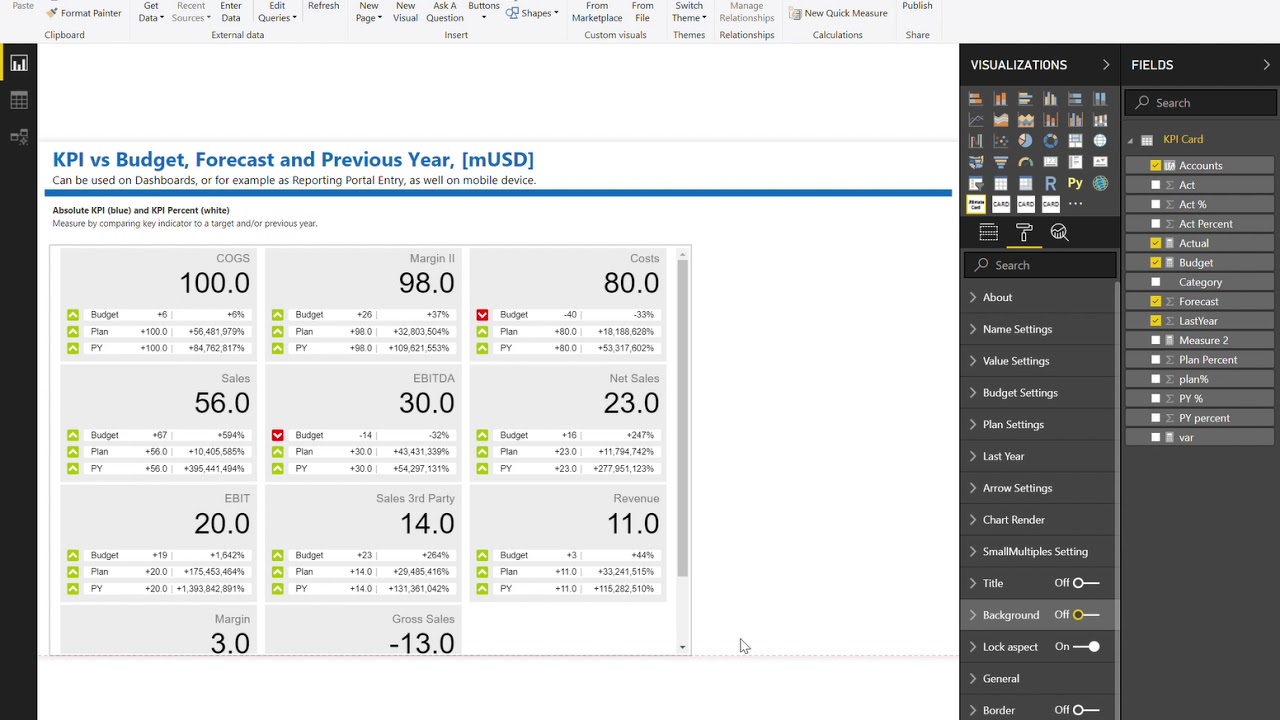The width and height of the screenshot is (1280, 720).
Task: Select the pie chart visualization icon
Action: point(1026,140)
